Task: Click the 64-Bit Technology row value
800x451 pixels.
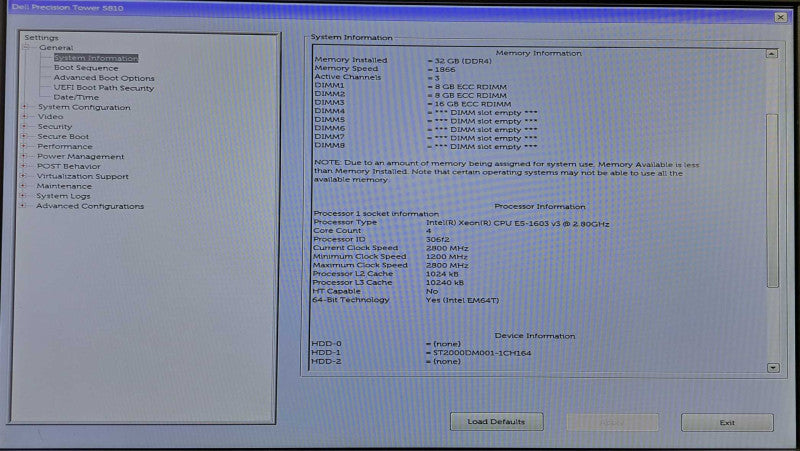Action: click(462, 300)
